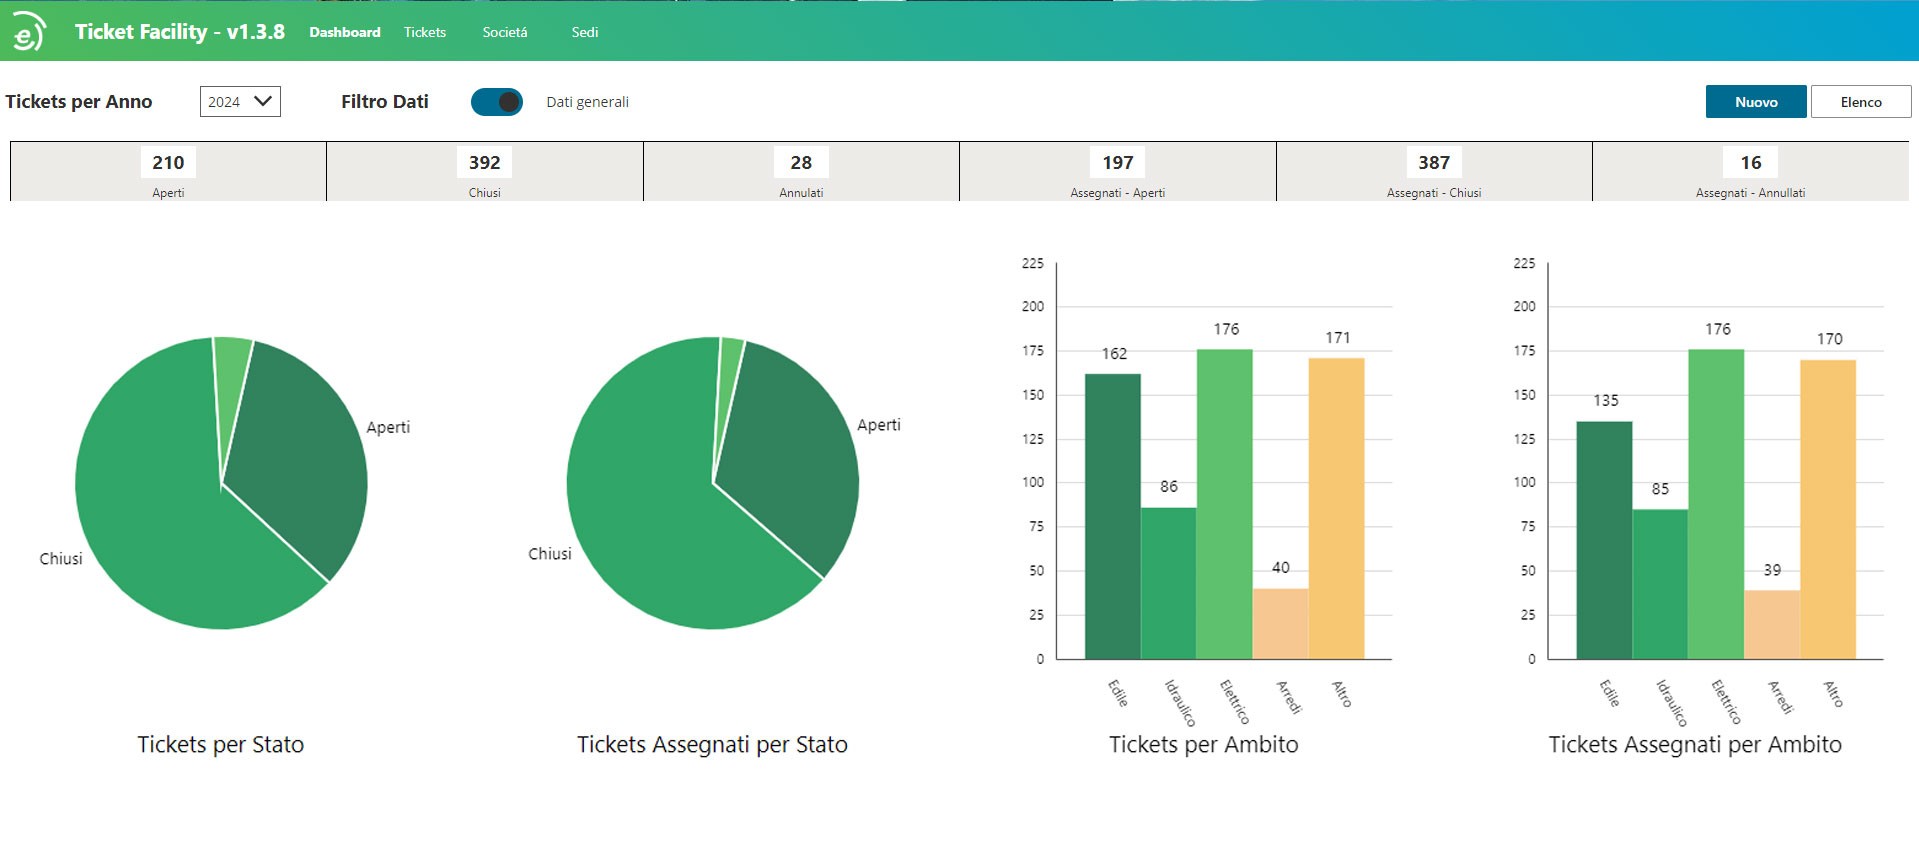Open the Dashboard menu item
This screenshot has height=862, width=1919.
click(345, 32)
